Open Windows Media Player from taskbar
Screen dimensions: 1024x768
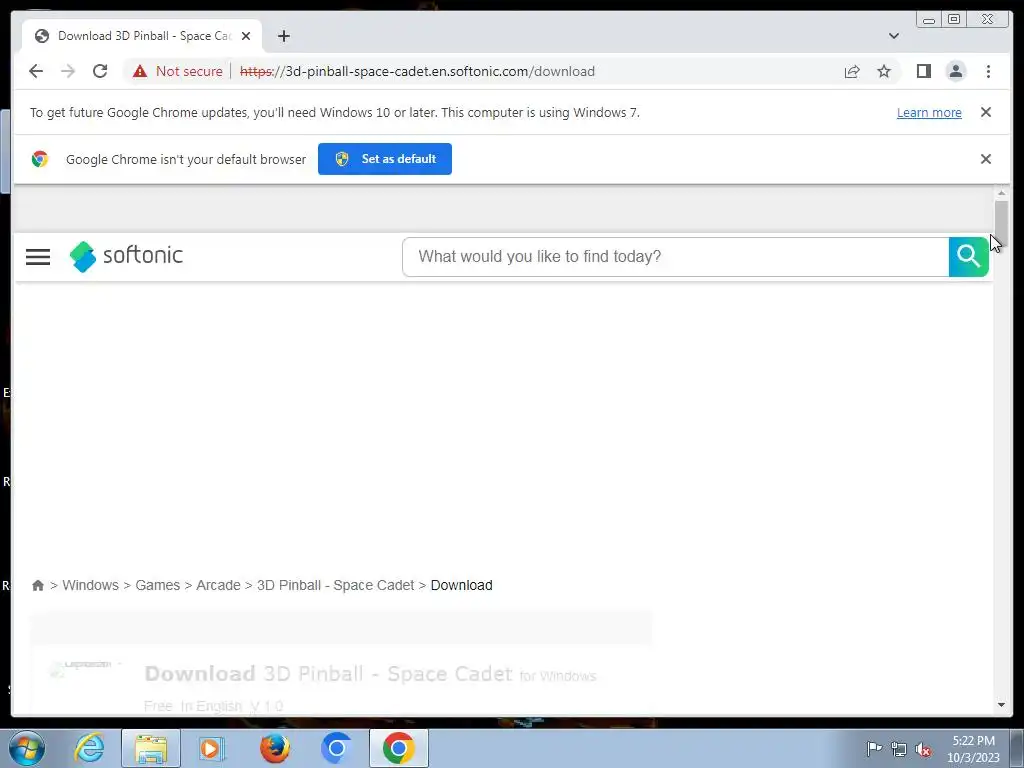(211, 748)
